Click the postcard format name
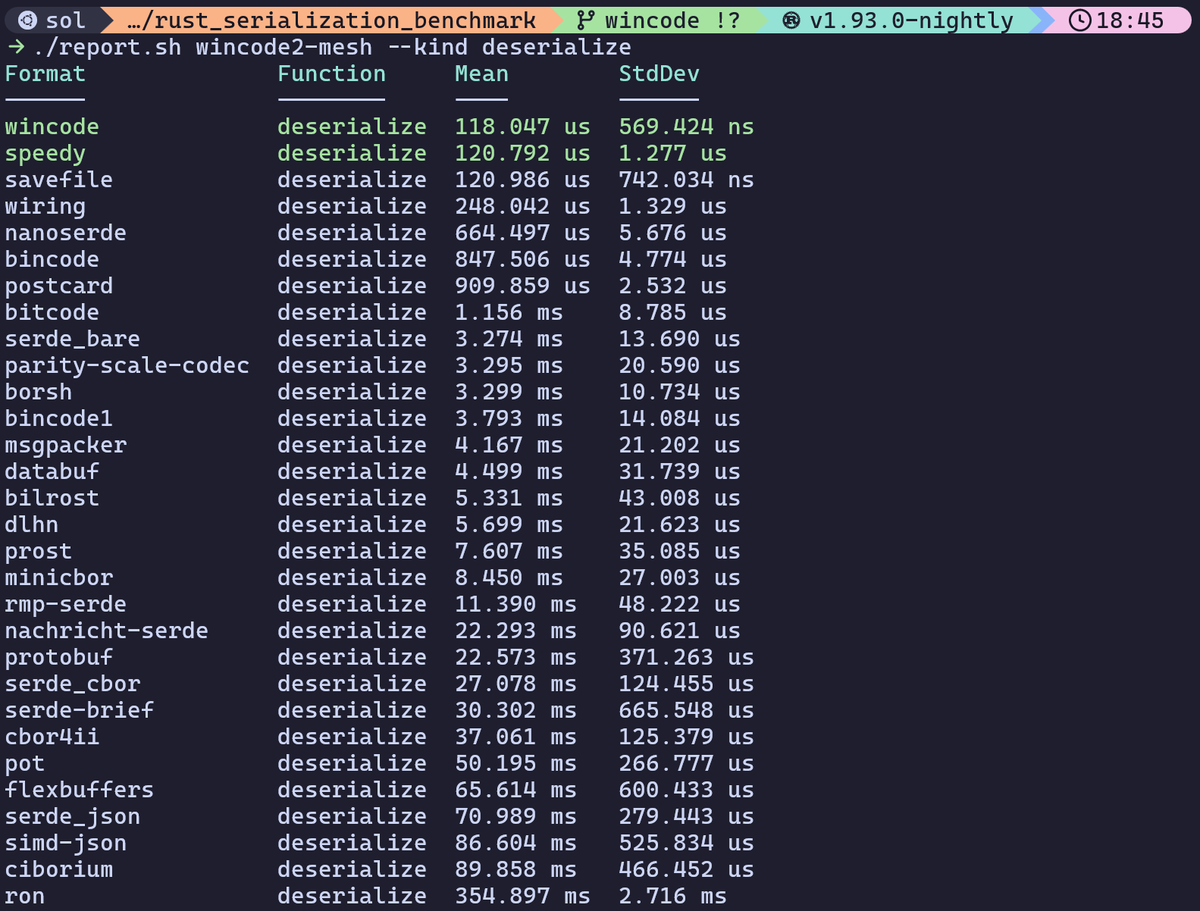This screenshot has width=1200, height=911. [x=59, y=286]
